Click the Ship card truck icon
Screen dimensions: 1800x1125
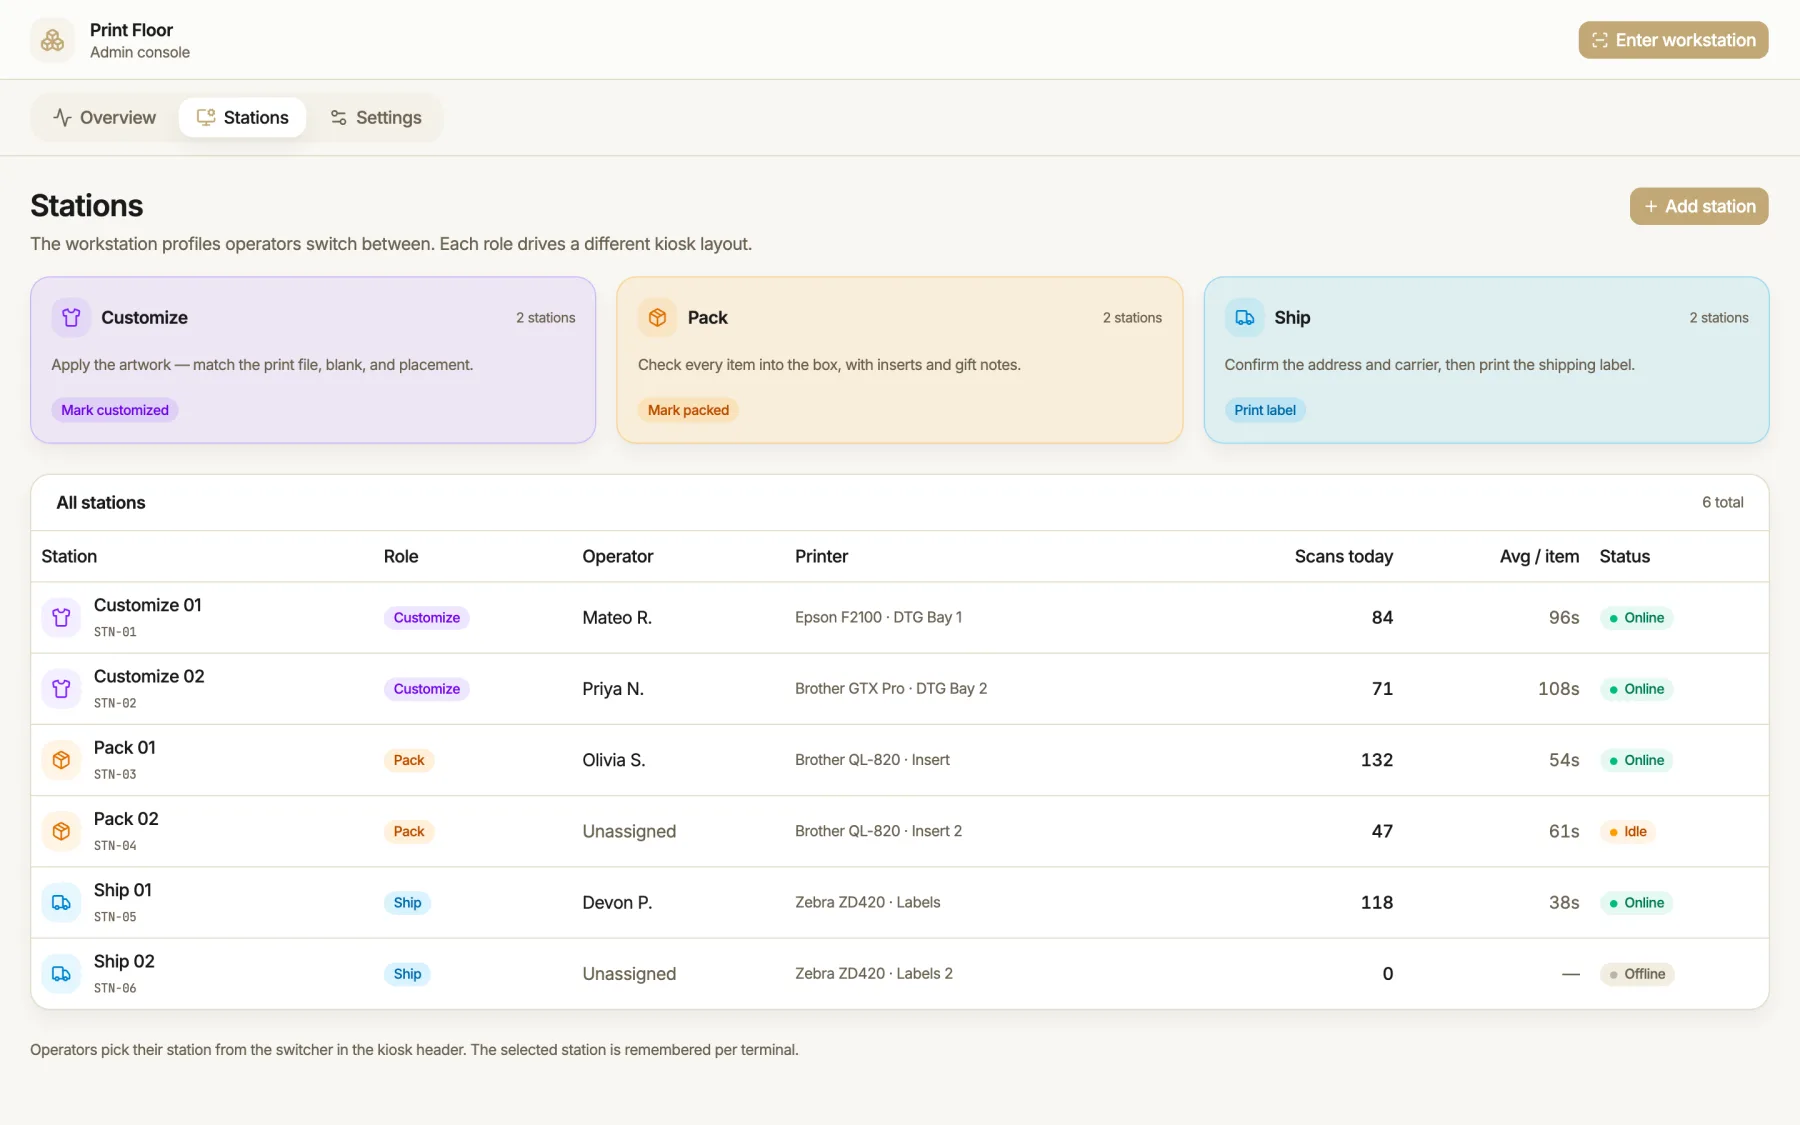point(1244,317)
